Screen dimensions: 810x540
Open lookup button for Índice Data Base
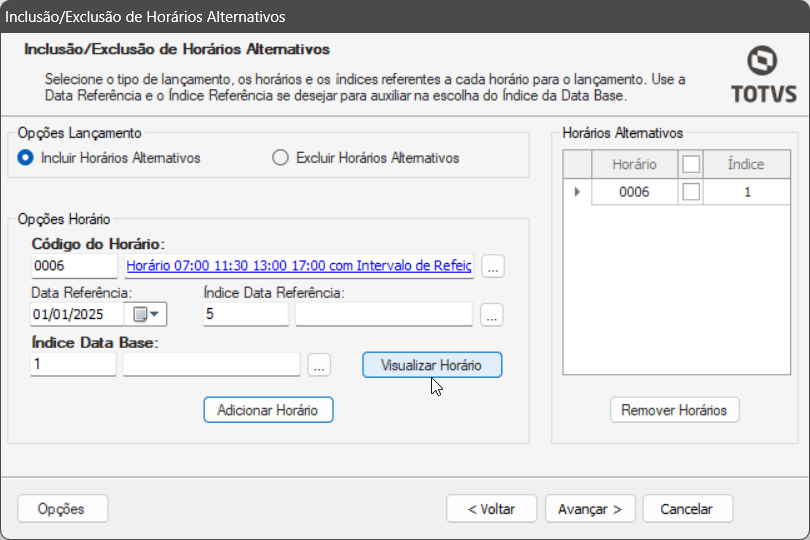(319, 365)
